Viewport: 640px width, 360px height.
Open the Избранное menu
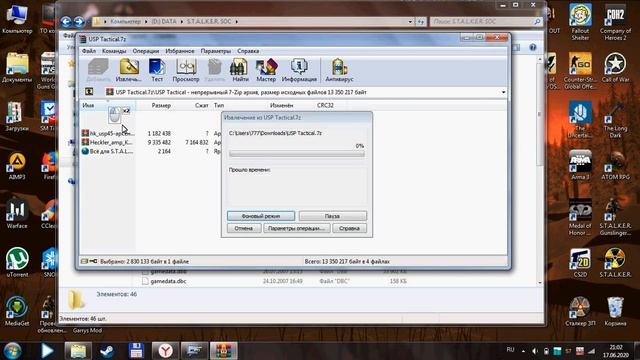180,51
